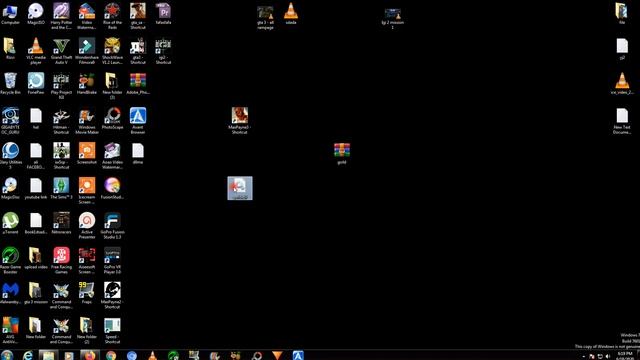Launch Wondershare Filmora9 shortcut
Screen dimensions: 640x360
[x=87, y=51]
